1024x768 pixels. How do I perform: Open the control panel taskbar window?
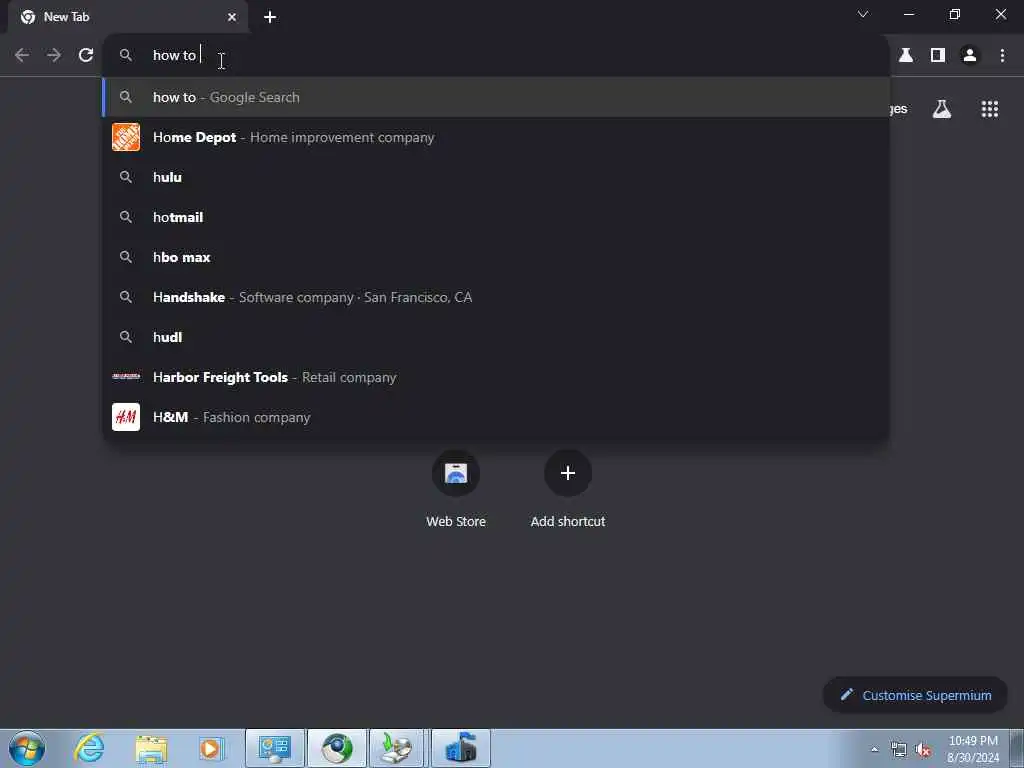point(275,748)
